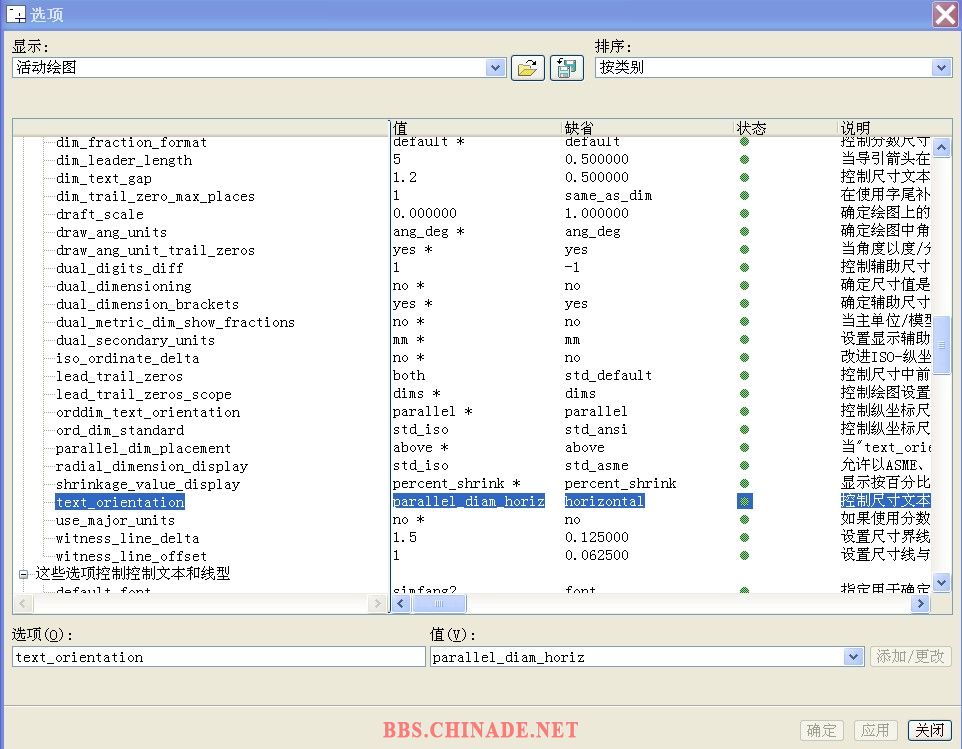This screenshot has height=749, width=962.
Task: Click green status dot for draft_scale
Action: [x=744, y=213]
